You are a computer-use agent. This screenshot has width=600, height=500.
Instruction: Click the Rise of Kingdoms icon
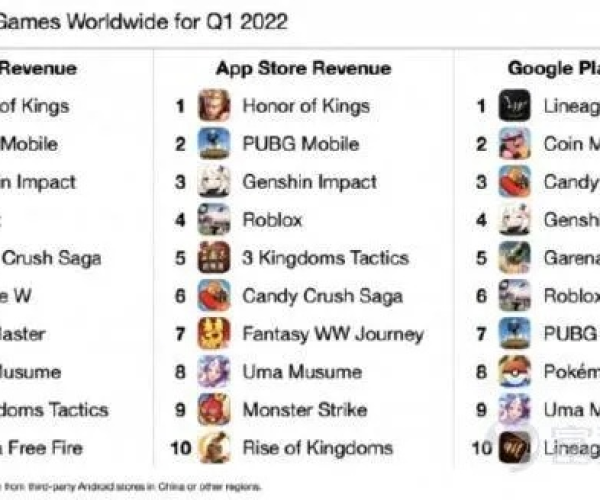(214, 448)
